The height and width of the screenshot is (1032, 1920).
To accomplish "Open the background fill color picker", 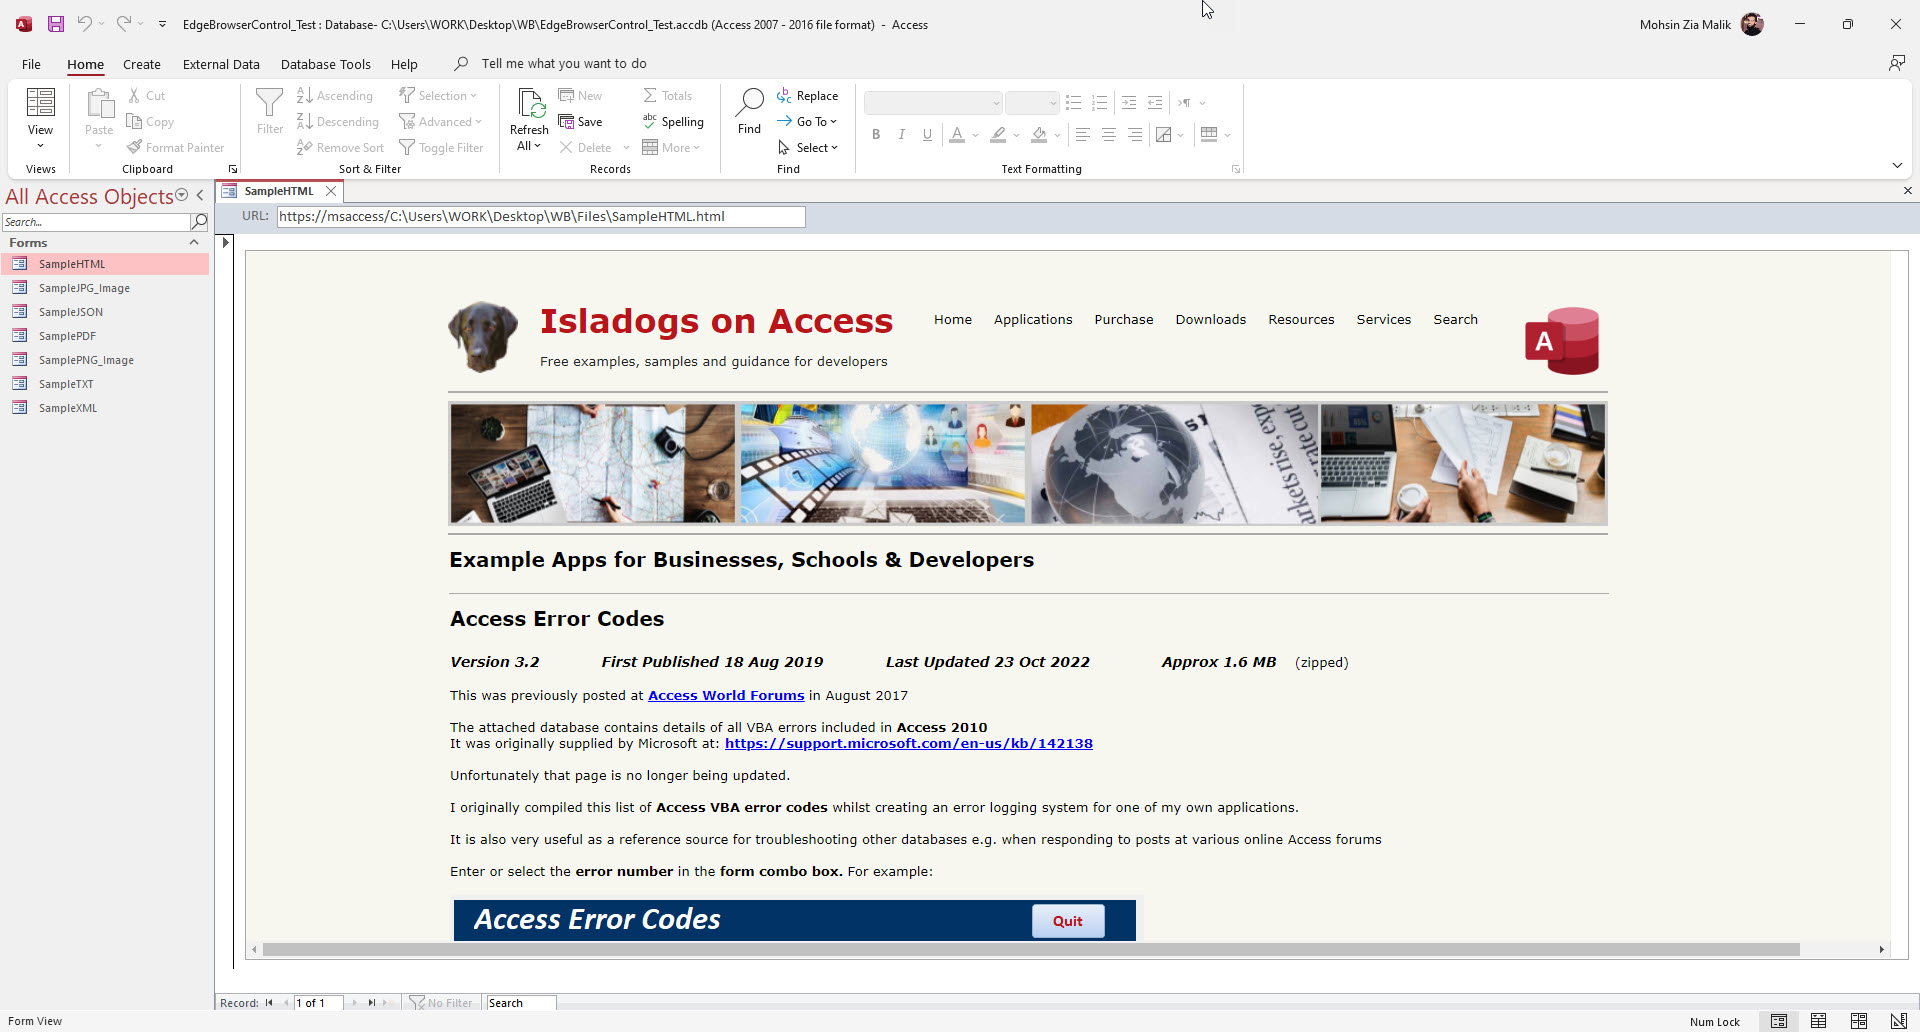I will pyautogui.click(x=1058, y=135).
